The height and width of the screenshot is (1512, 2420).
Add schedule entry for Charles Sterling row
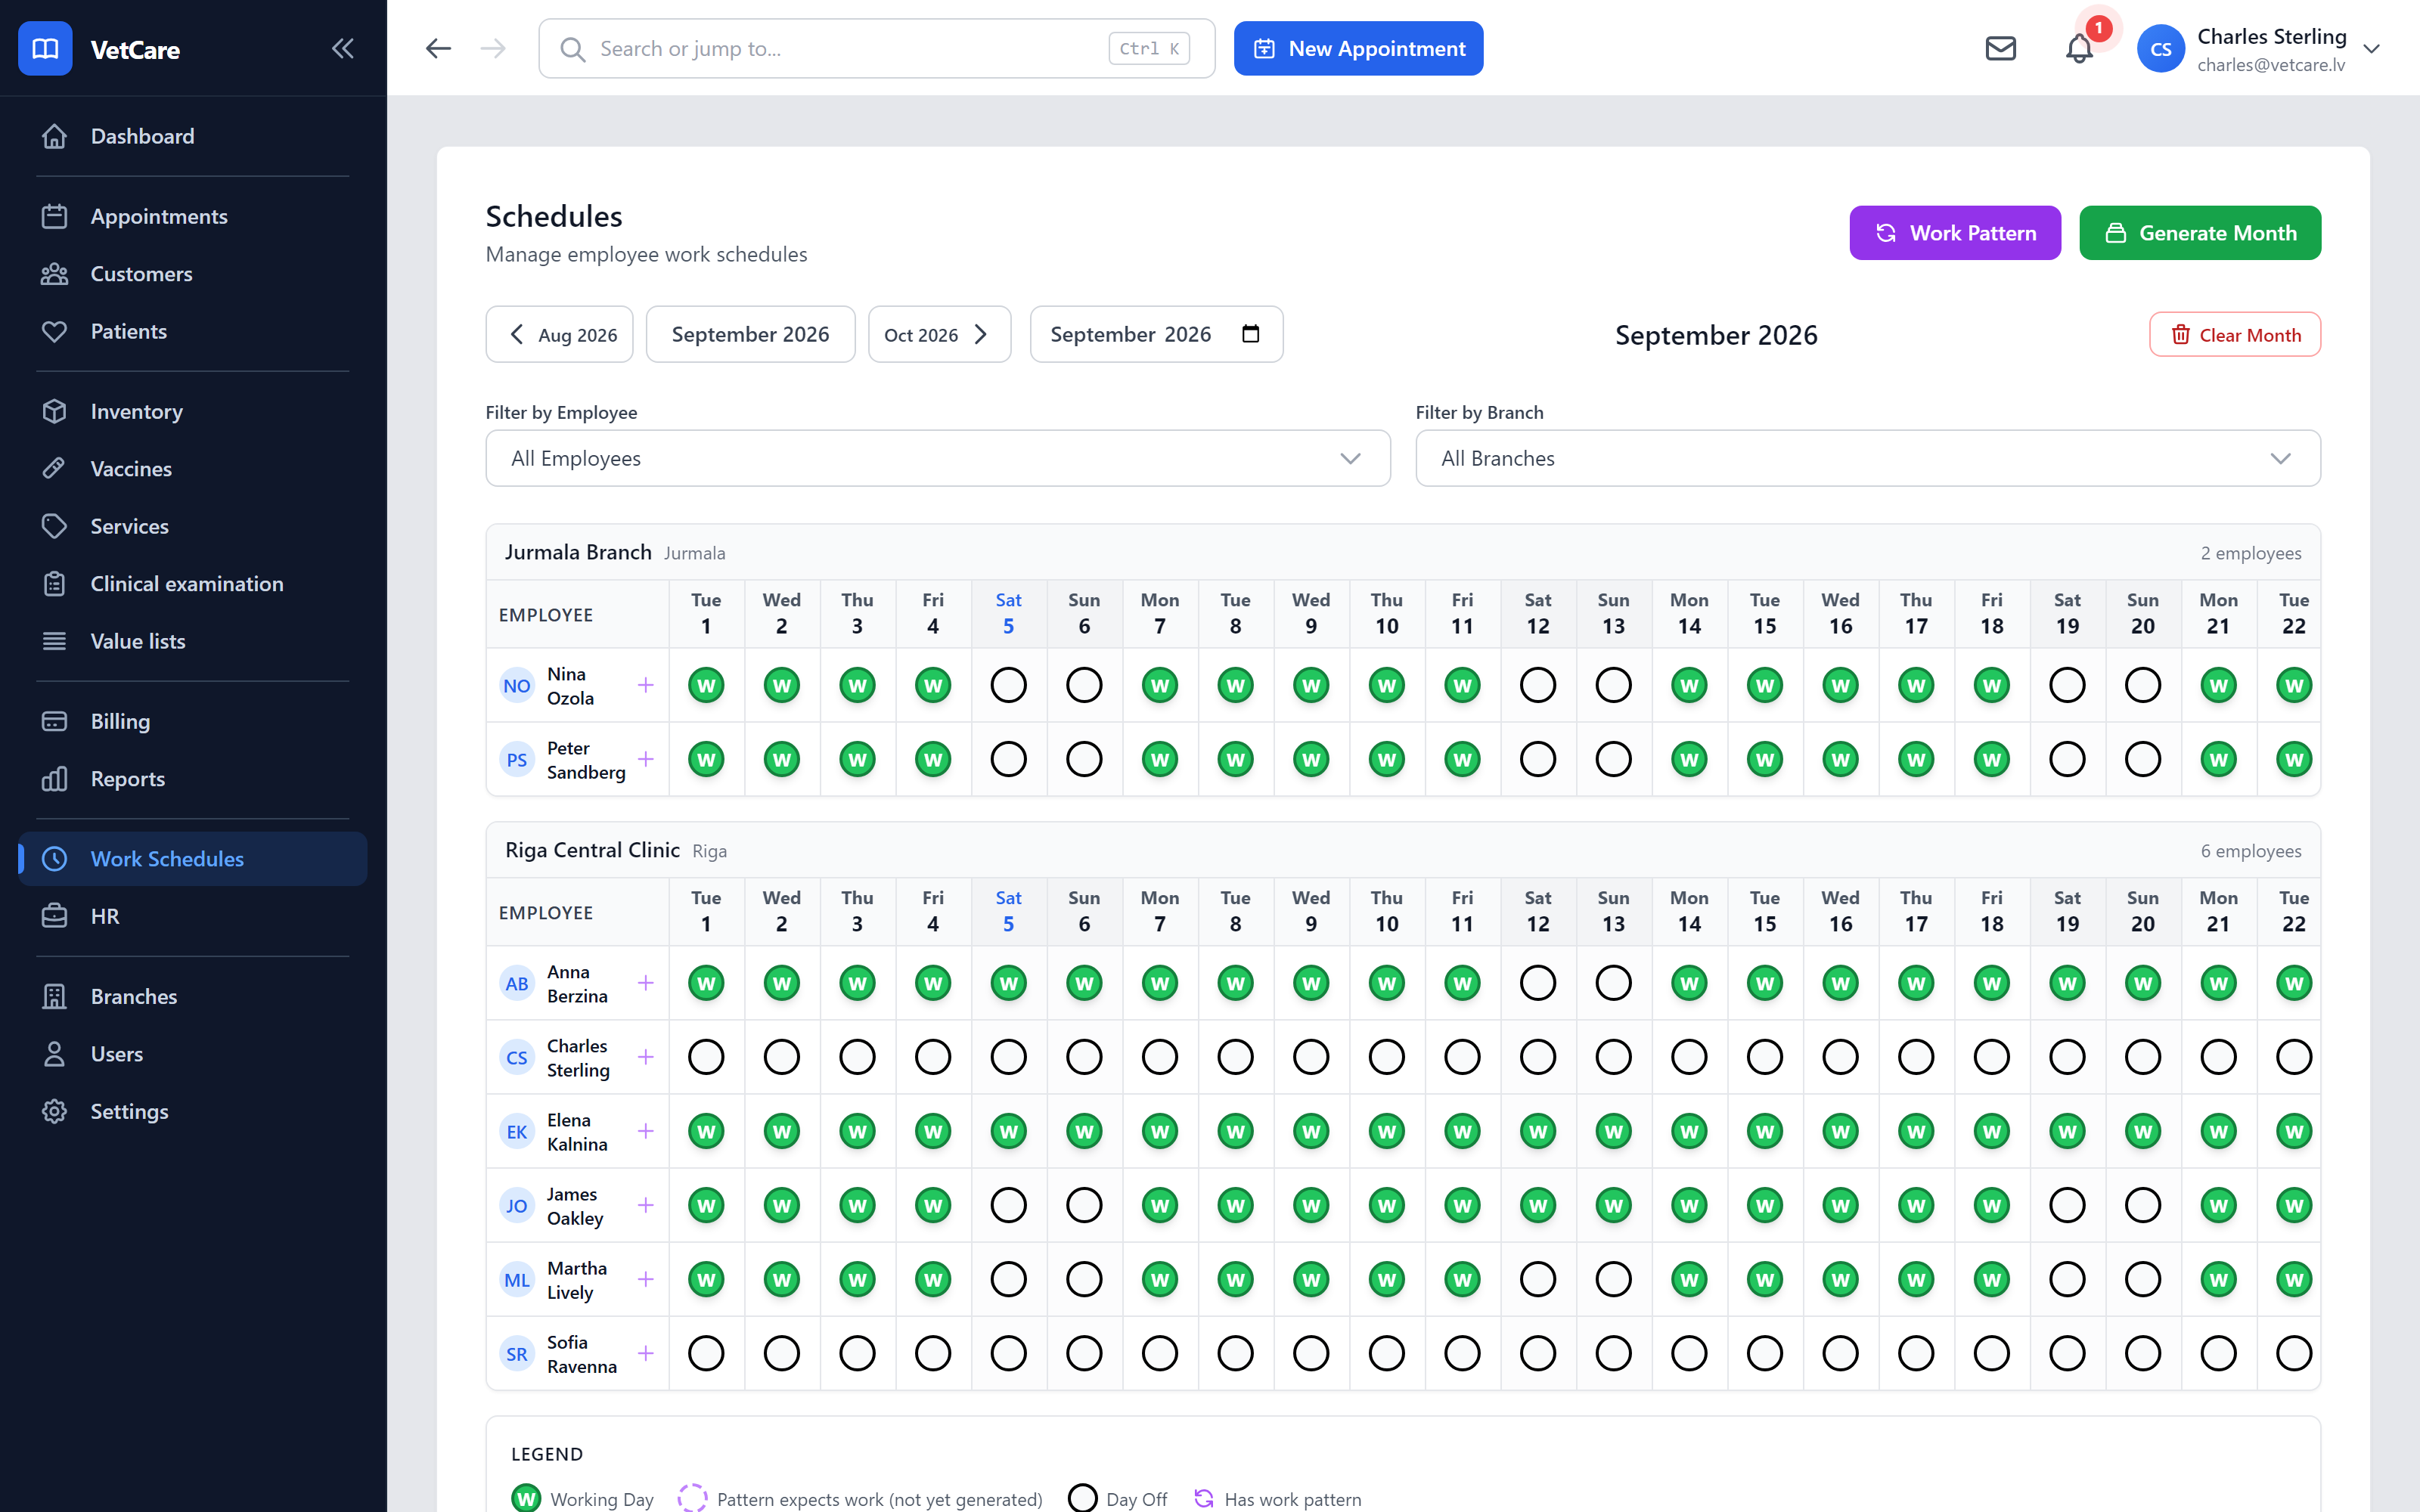pyautogui.click(x=646, y=1057)
